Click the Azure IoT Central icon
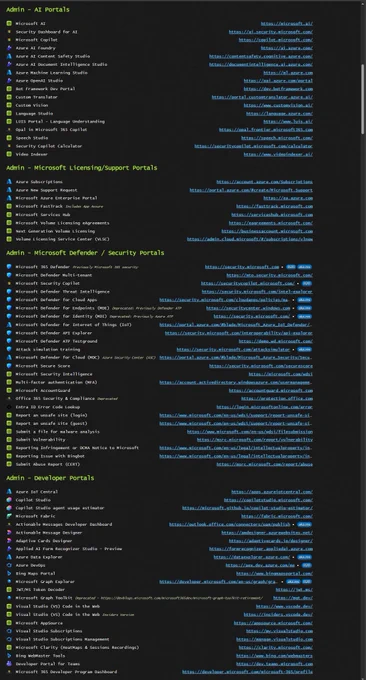The width and height of the screenshot is (366, 680). 9,492
